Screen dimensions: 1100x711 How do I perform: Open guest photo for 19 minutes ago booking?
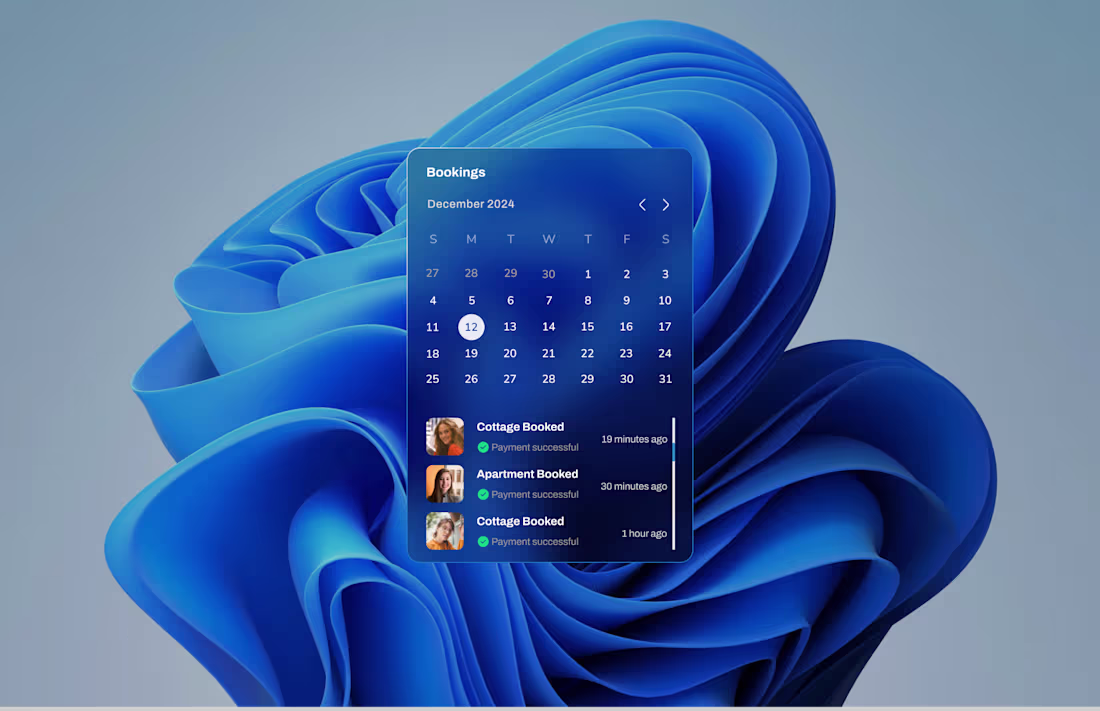point(445,437)
